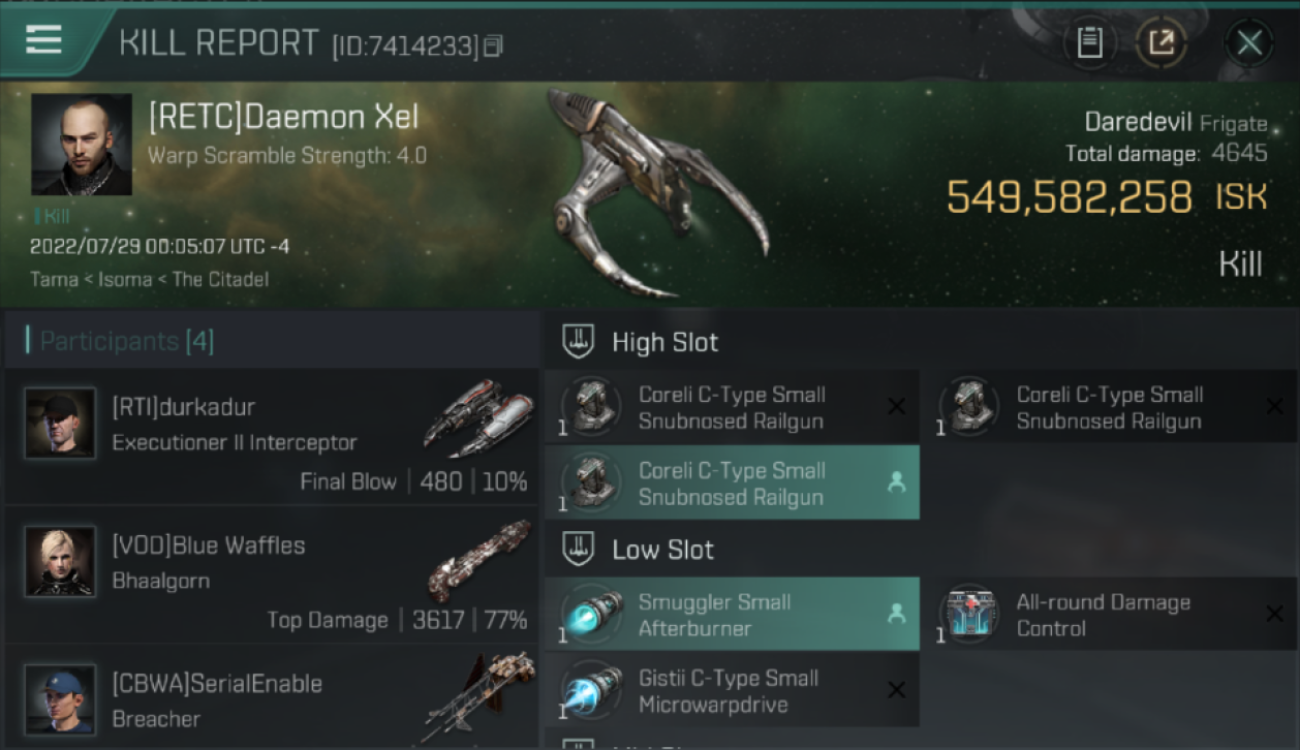1300x750 pixels.
Task: Share kill report via export icon
Action: point(1161,43)
